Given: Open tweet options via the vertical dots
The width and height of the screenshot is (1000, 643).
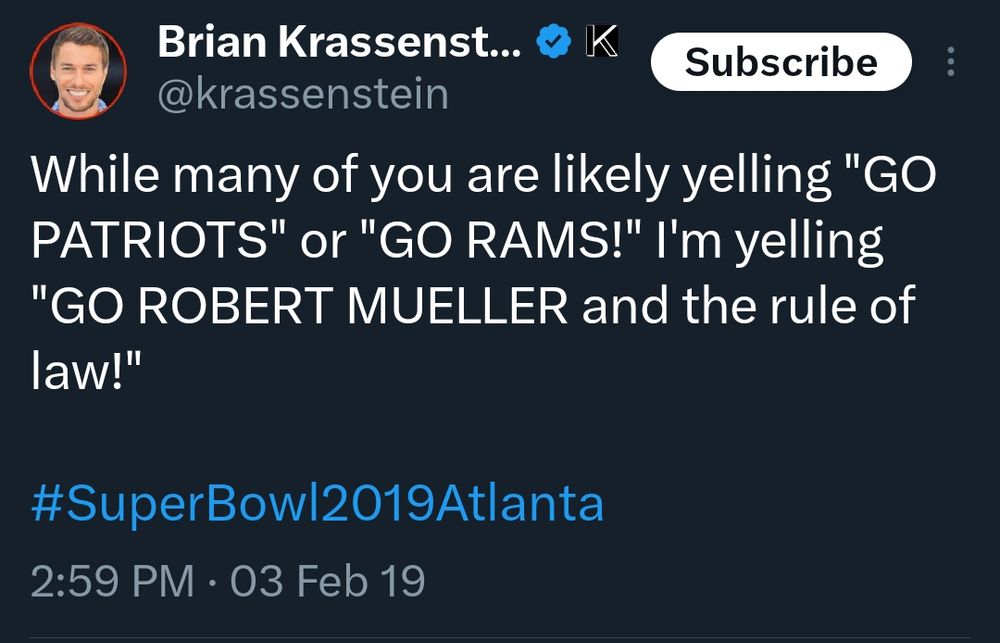Looking at the screenshot, I should pyautogui.click(x=950, y=62).
